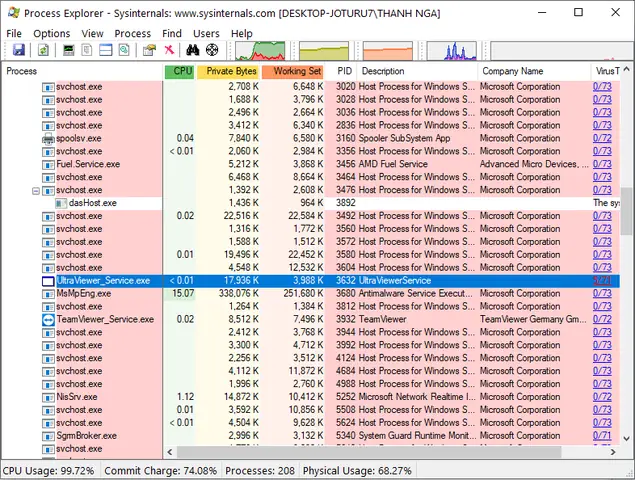The height and width of the screenshot is (480, 635).
Task: Sort by the Description column header
Action: coord(418,71)
